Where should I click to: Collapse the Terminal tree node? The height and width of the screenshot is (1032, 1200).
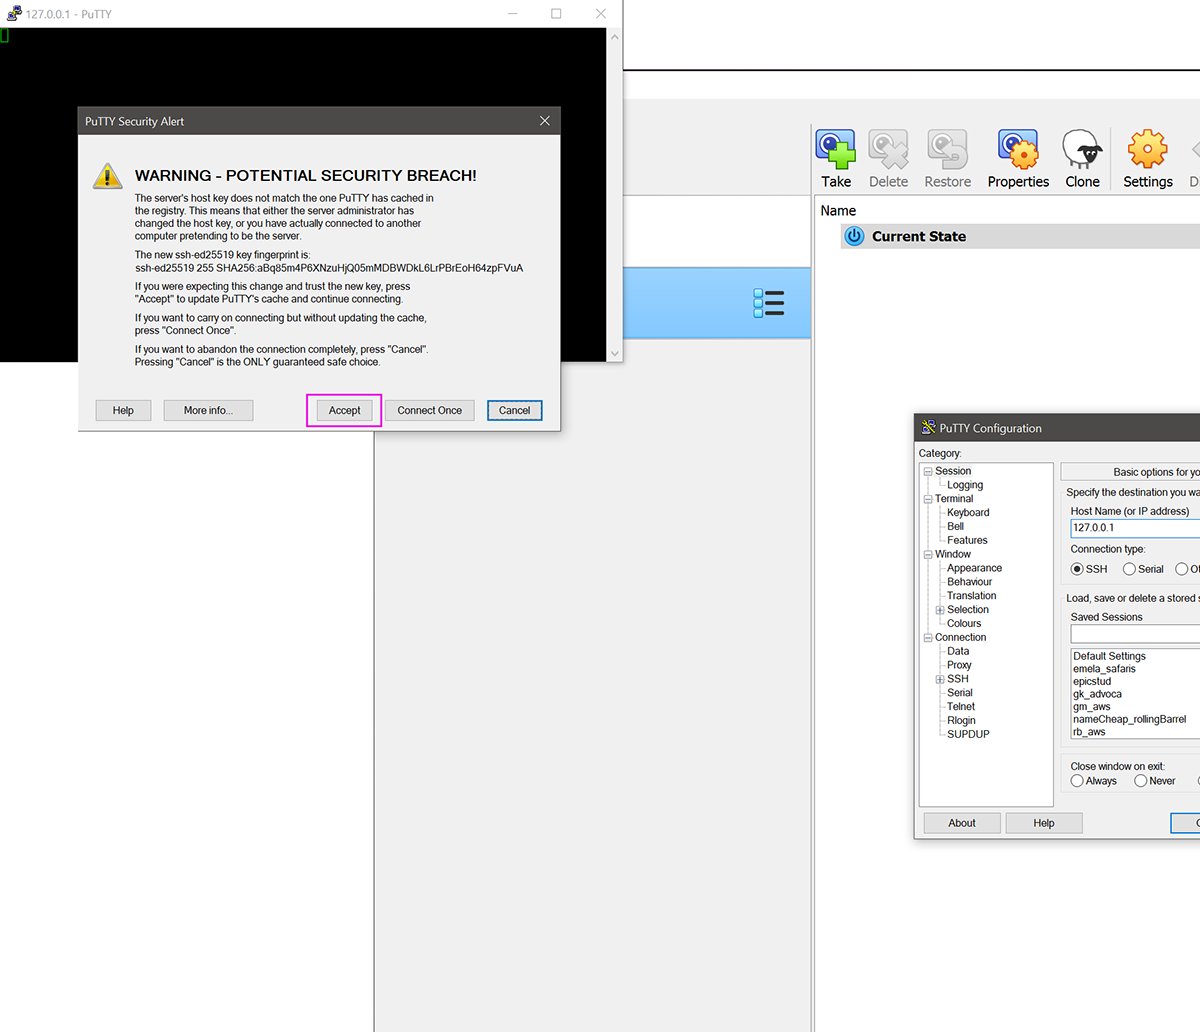pyautogui.click(x=928, y=499)
